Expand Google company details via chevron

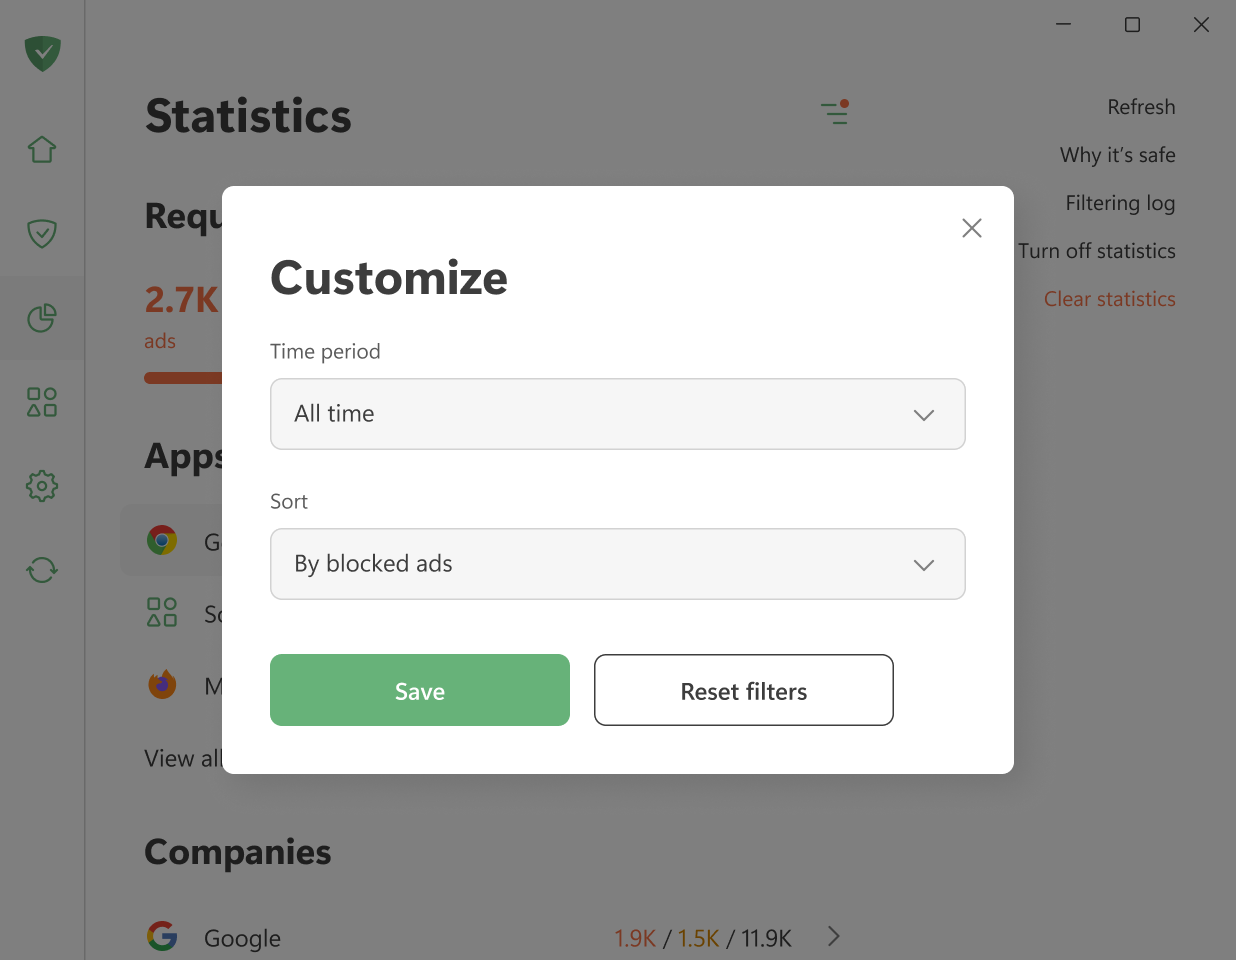click(x=833, y=936)
